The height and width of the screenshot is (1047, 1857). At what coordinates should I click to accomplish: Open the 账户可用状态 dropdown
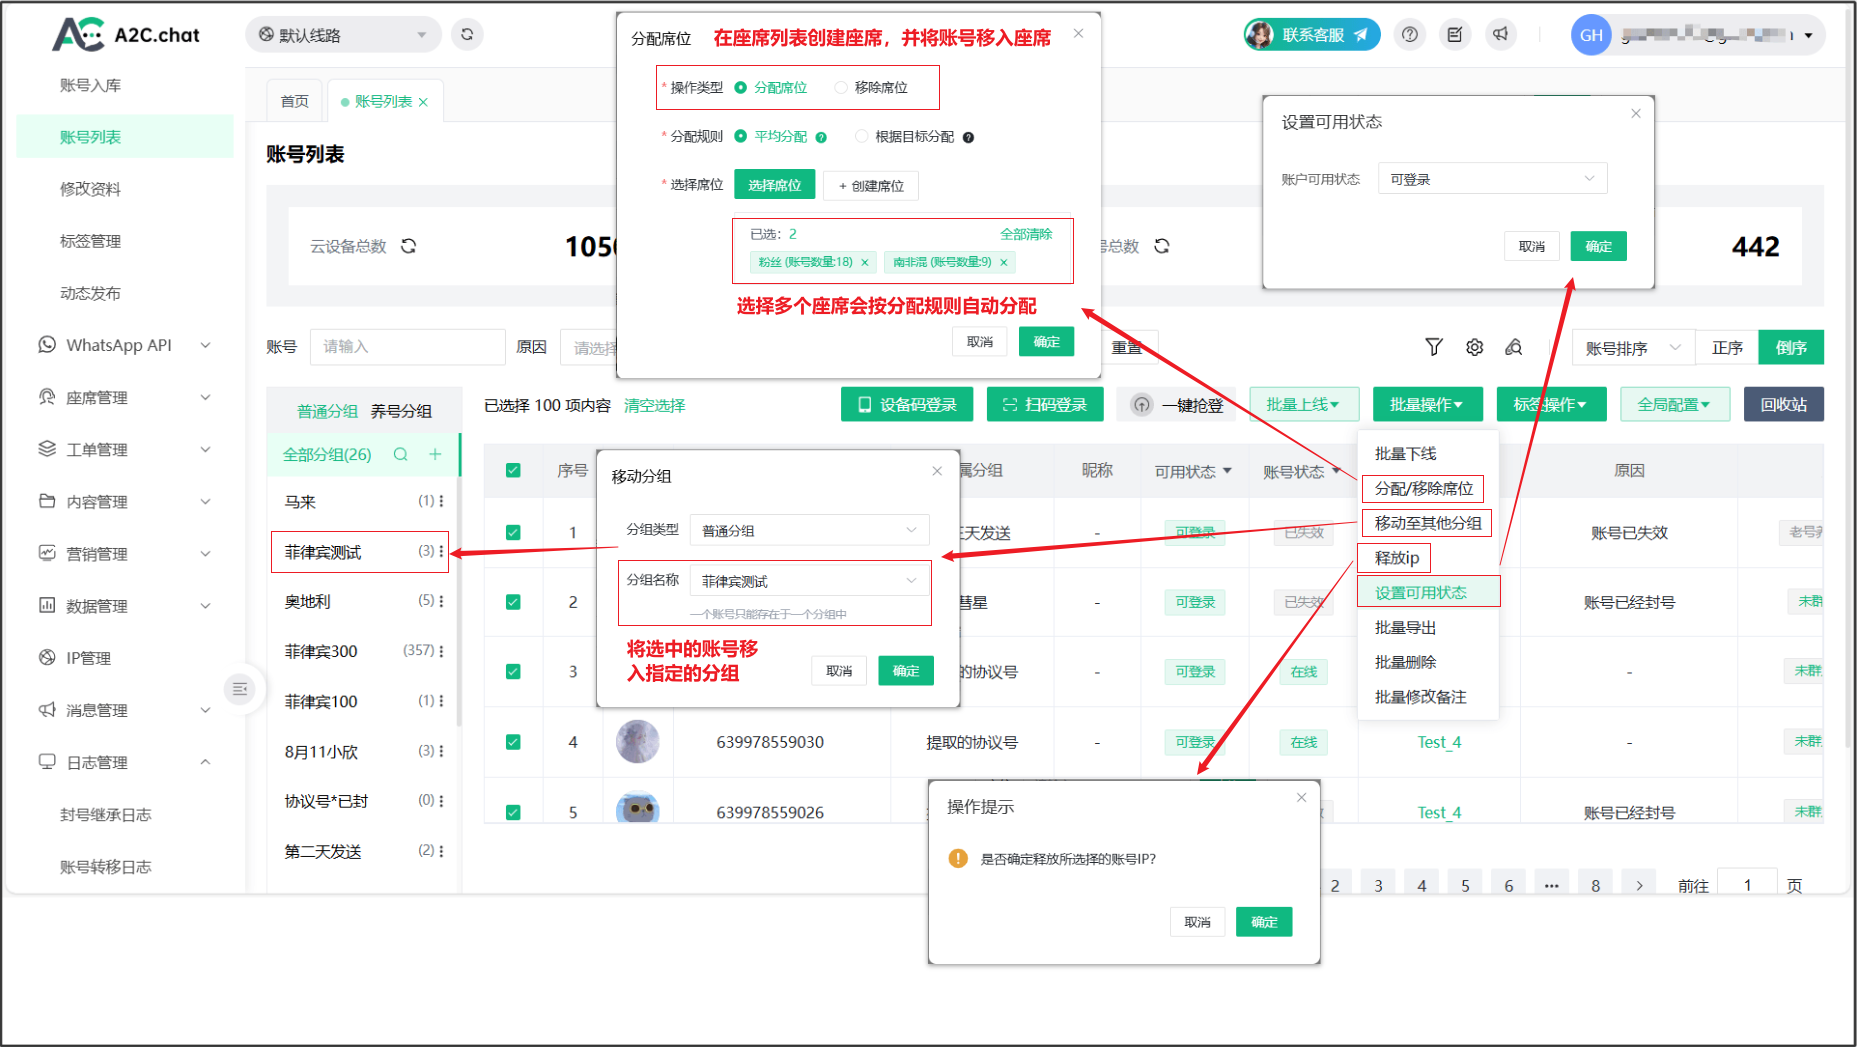pyautogui.click(x=1491, y=179)
